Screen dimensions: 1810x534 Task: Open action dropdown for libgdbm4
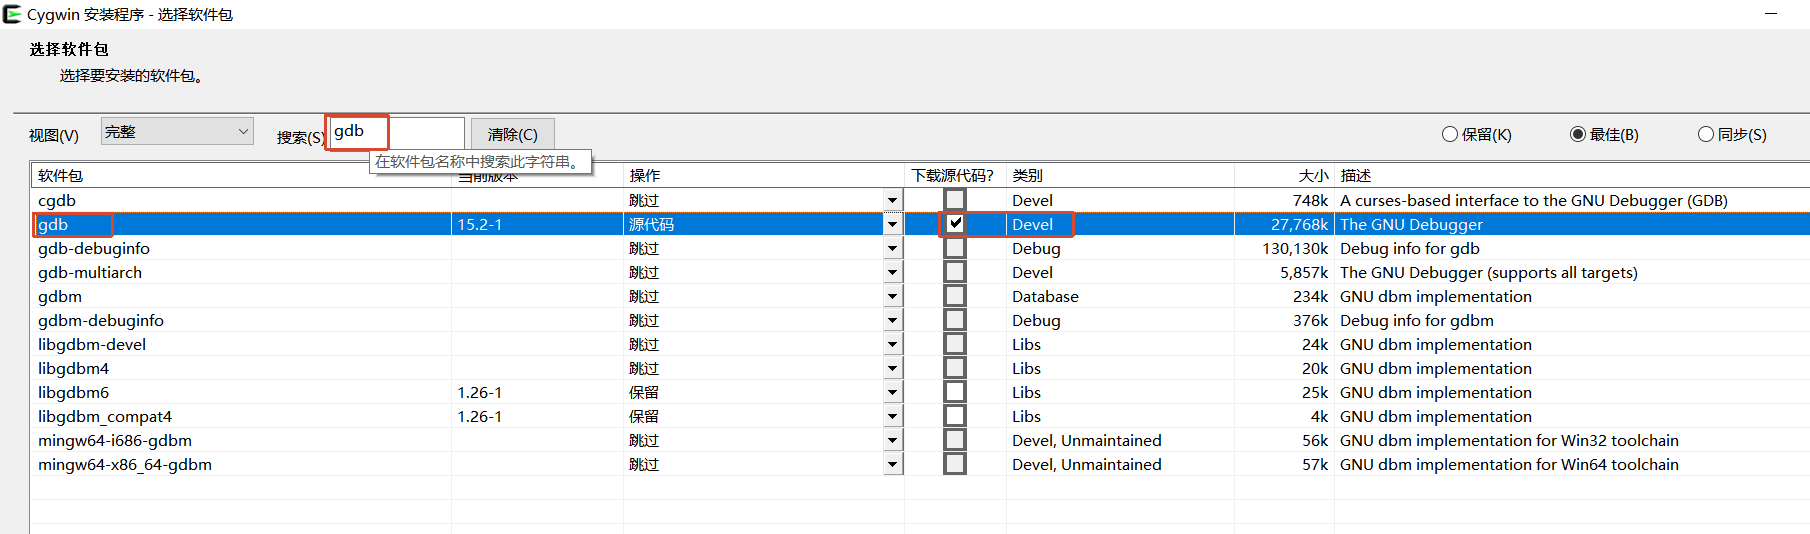pyautogui.click(x=892, y=368)
